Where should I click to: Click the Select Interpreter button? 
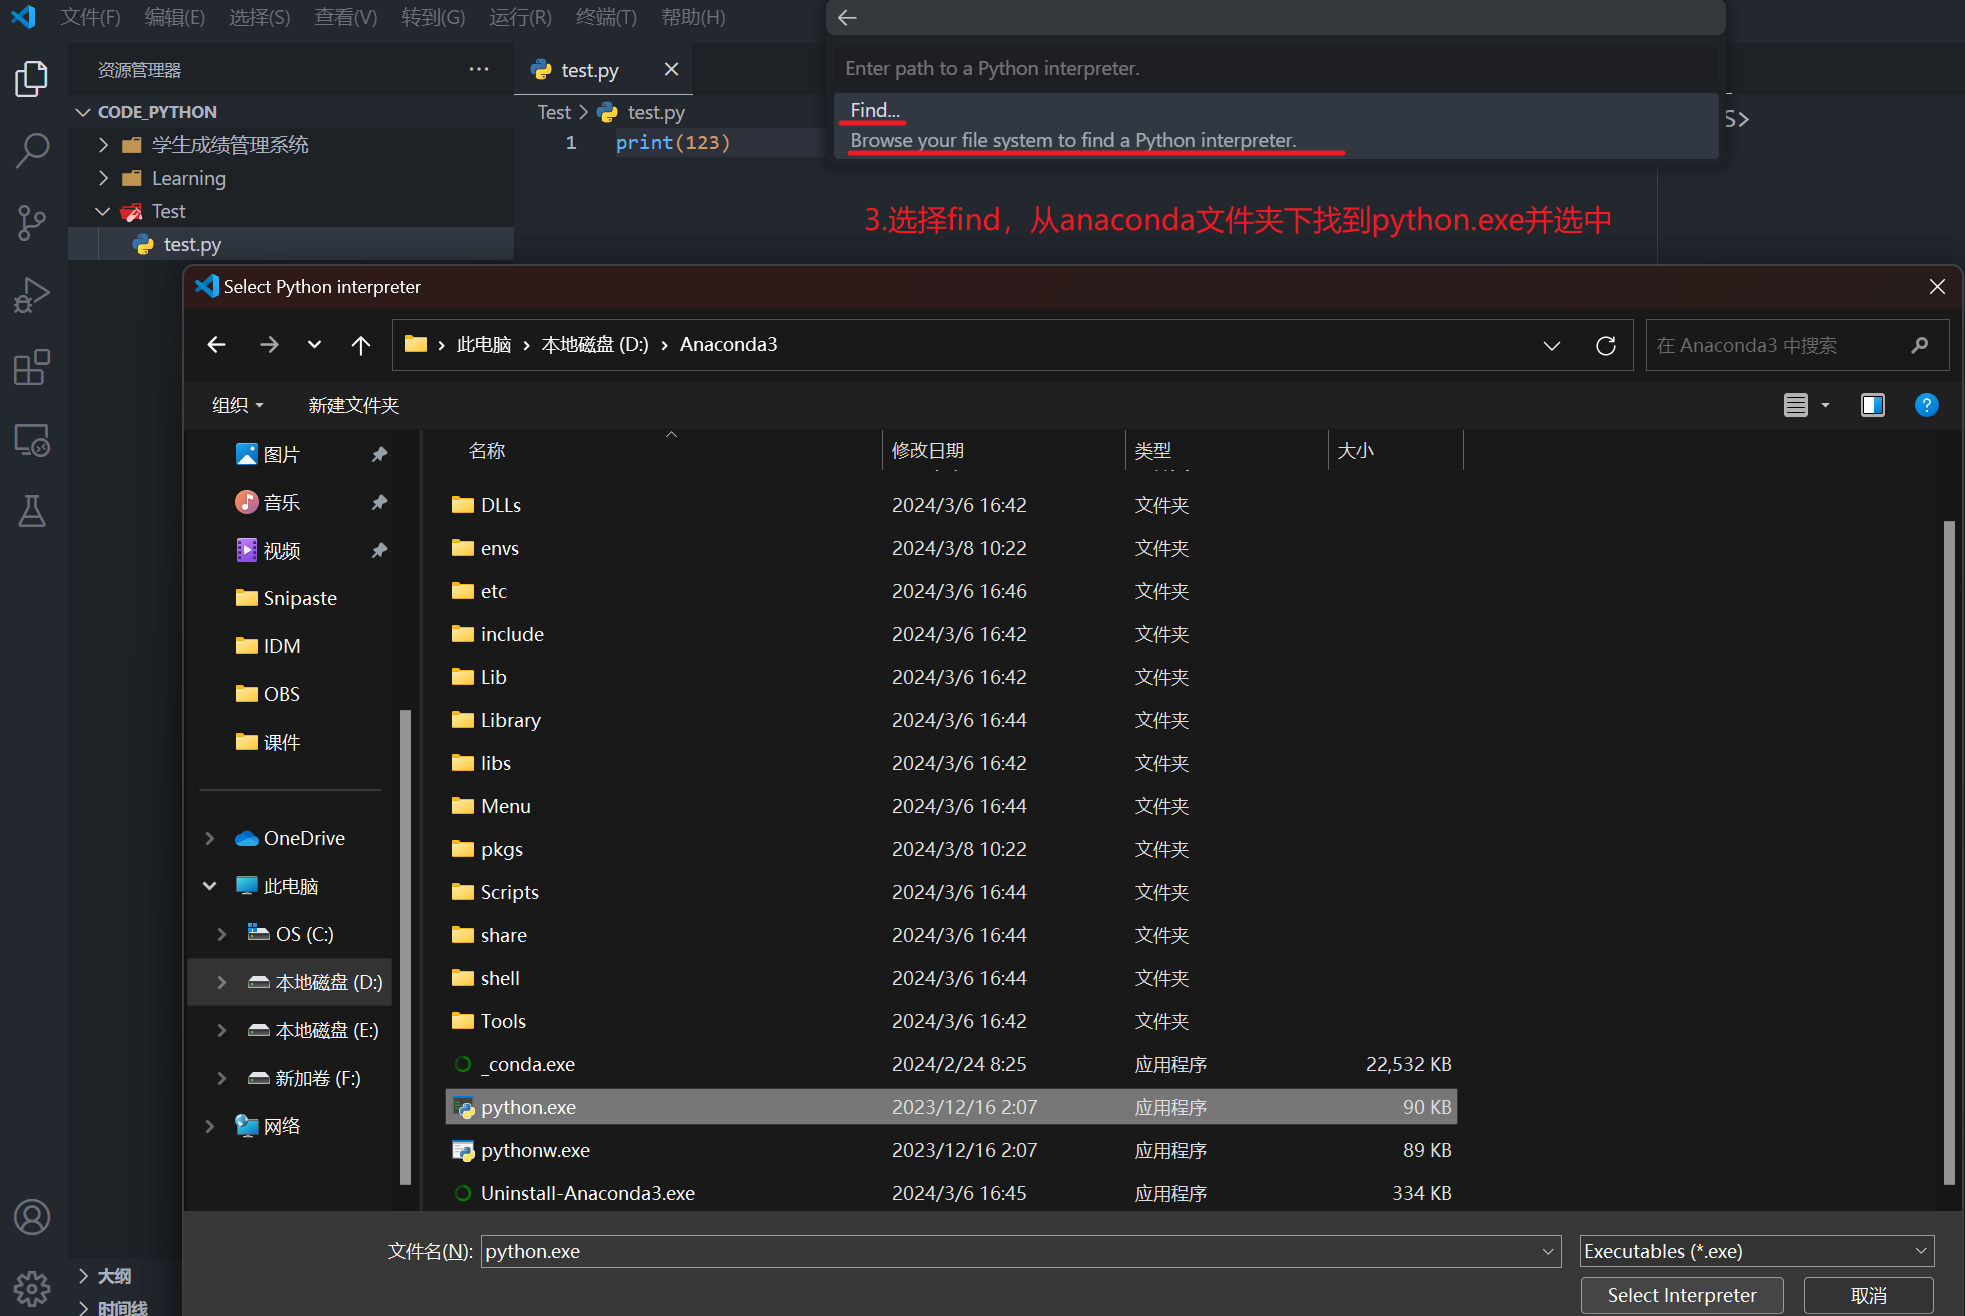coord(1682,1296)
